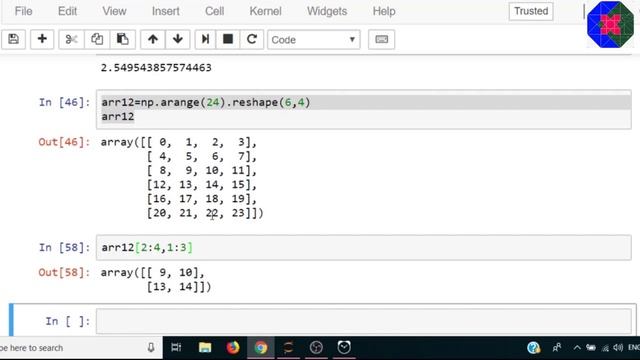Move selected cell up arrow
Screen dimensions: 640x360
(153, 39)
